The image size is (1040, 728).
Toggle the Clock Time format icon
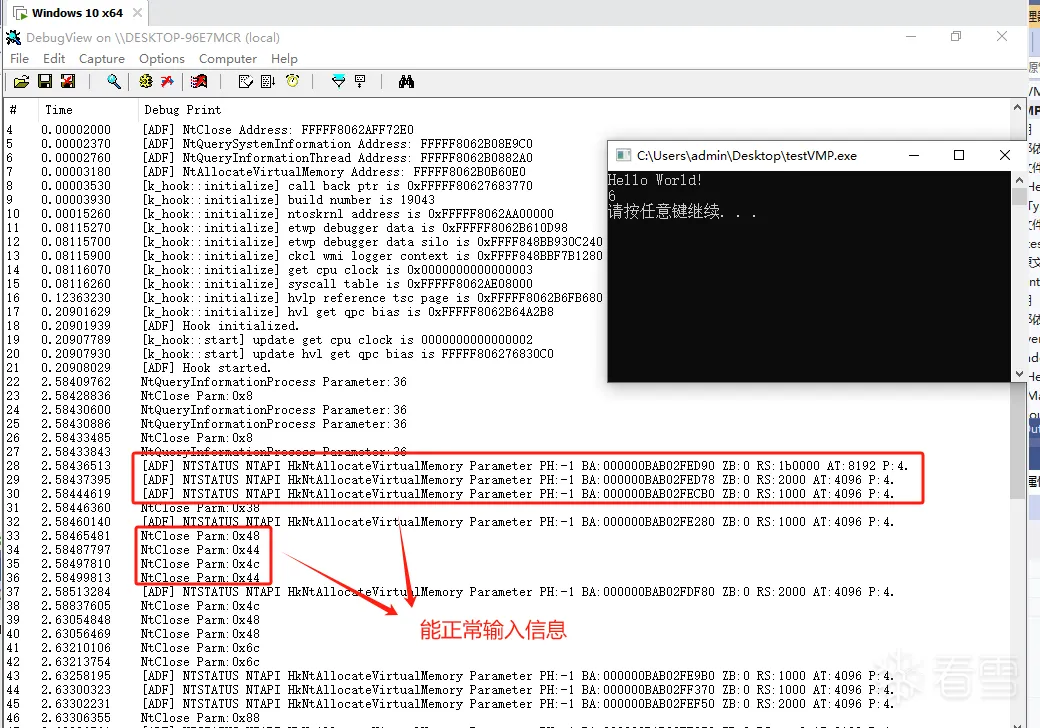292,81
